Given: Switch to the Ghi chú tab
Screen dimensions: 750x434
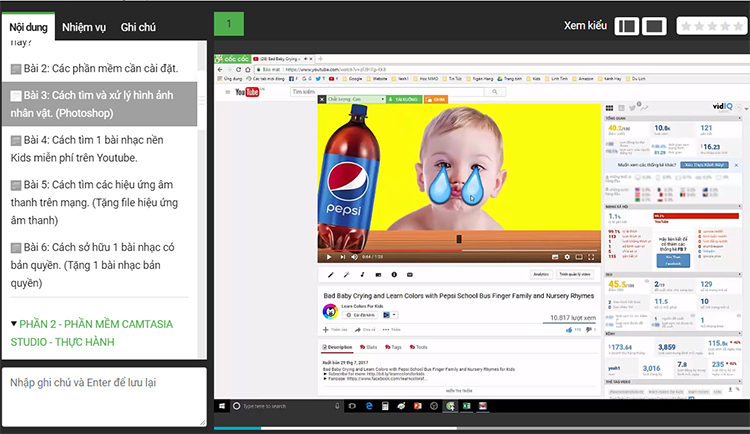Looking at the screenshot, I should click(138, 27).
